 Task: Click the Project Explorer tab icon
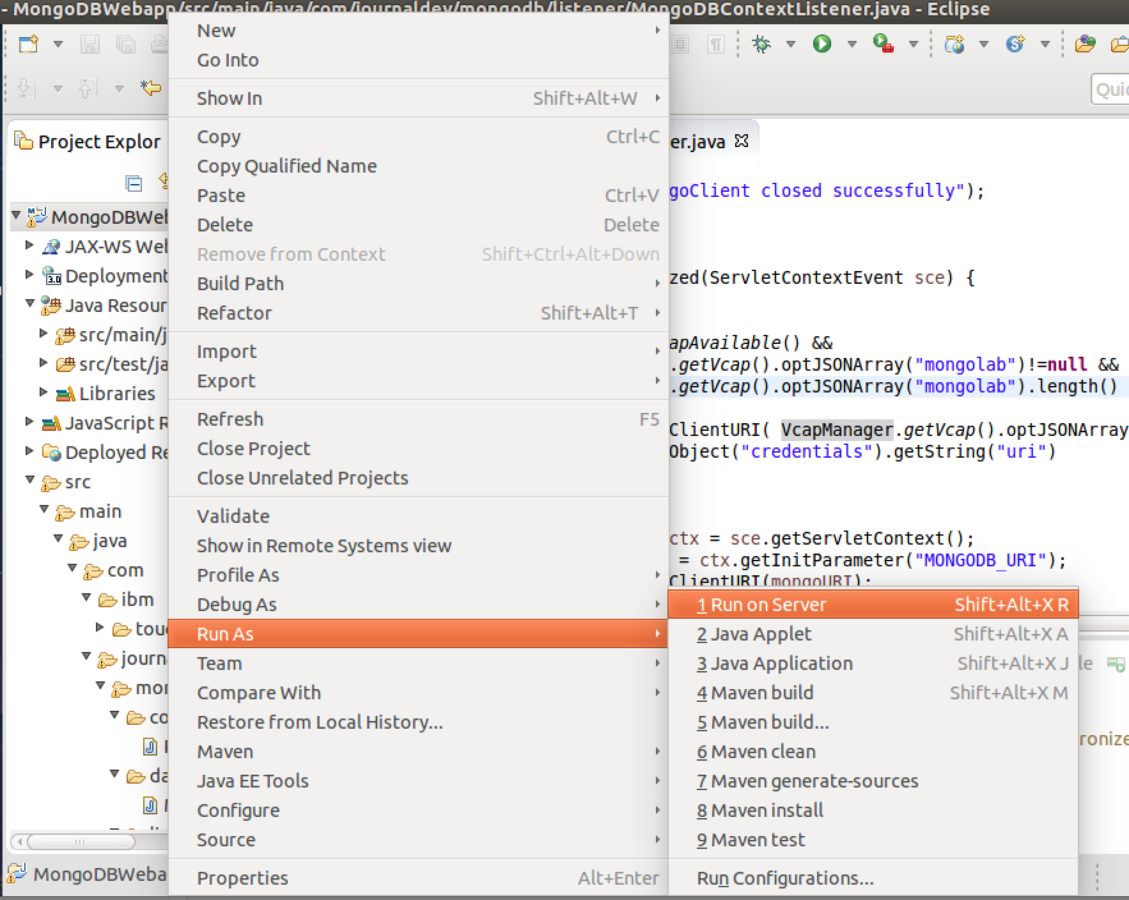(x=24, y=140)
